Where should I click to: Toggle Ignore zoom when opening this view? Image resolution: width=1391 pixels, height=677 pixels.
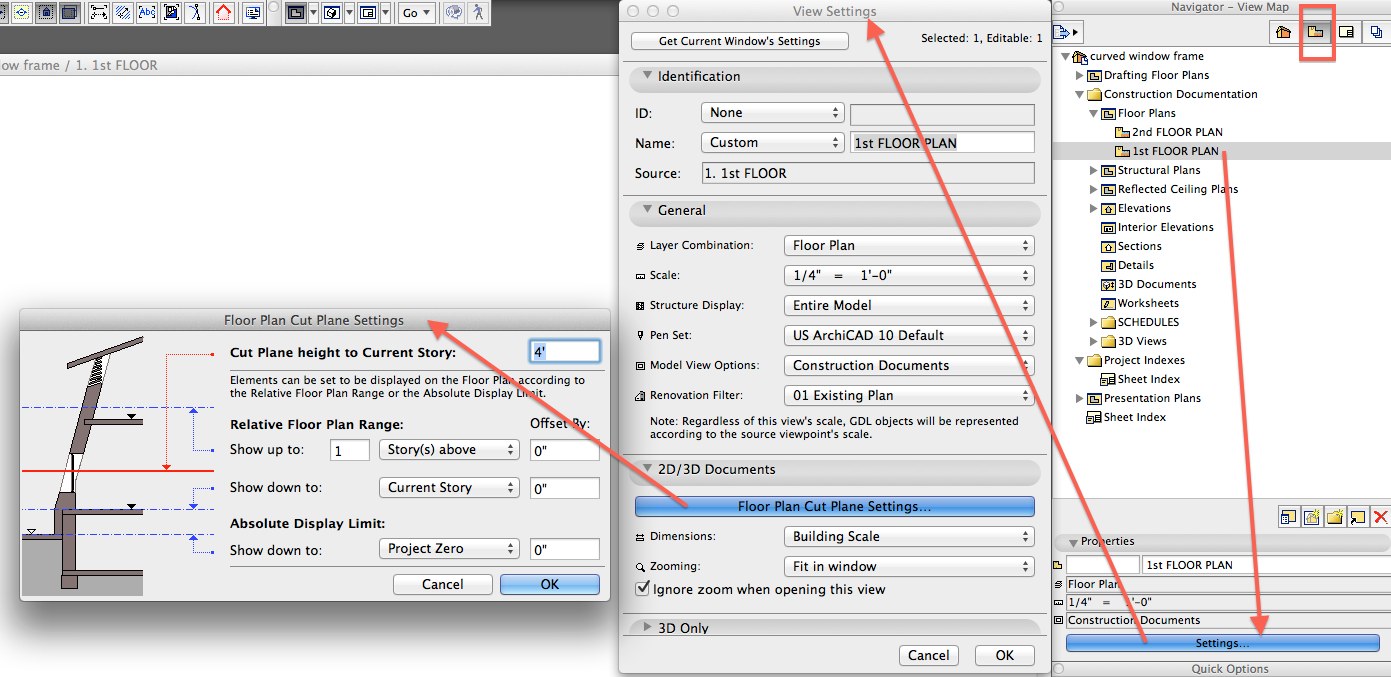click(x=645, y=589)
